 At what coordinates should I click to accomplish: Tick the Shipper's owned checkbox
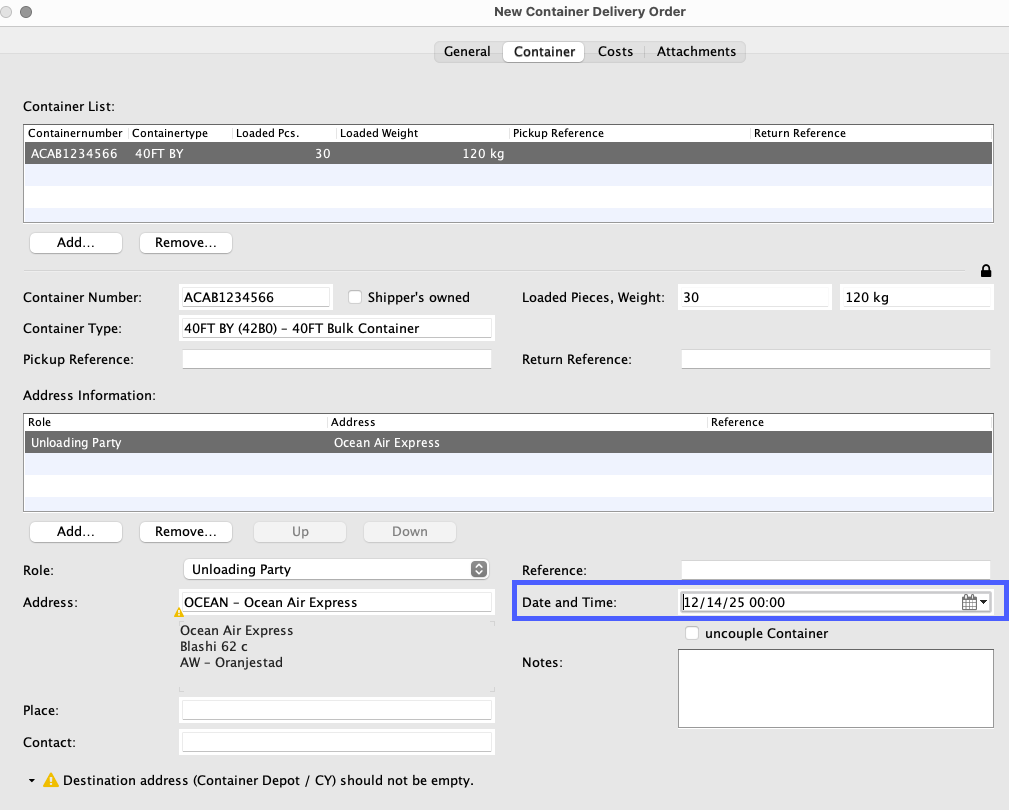click(x=355, y=297)
